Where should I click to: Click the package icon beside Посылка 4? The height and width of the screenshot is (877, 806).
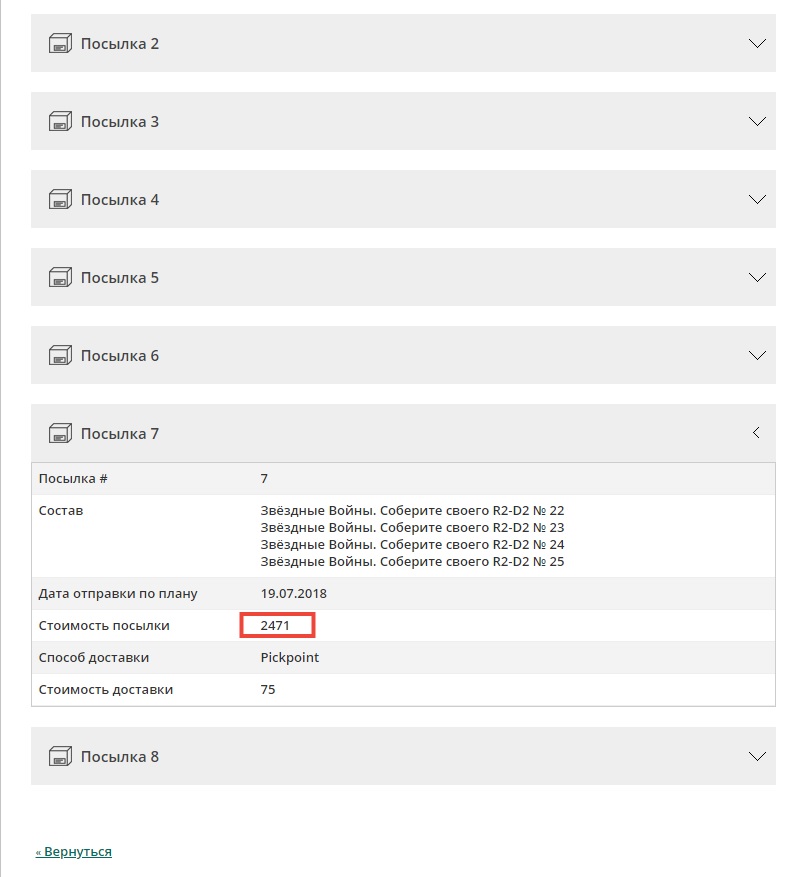point(61,199)
